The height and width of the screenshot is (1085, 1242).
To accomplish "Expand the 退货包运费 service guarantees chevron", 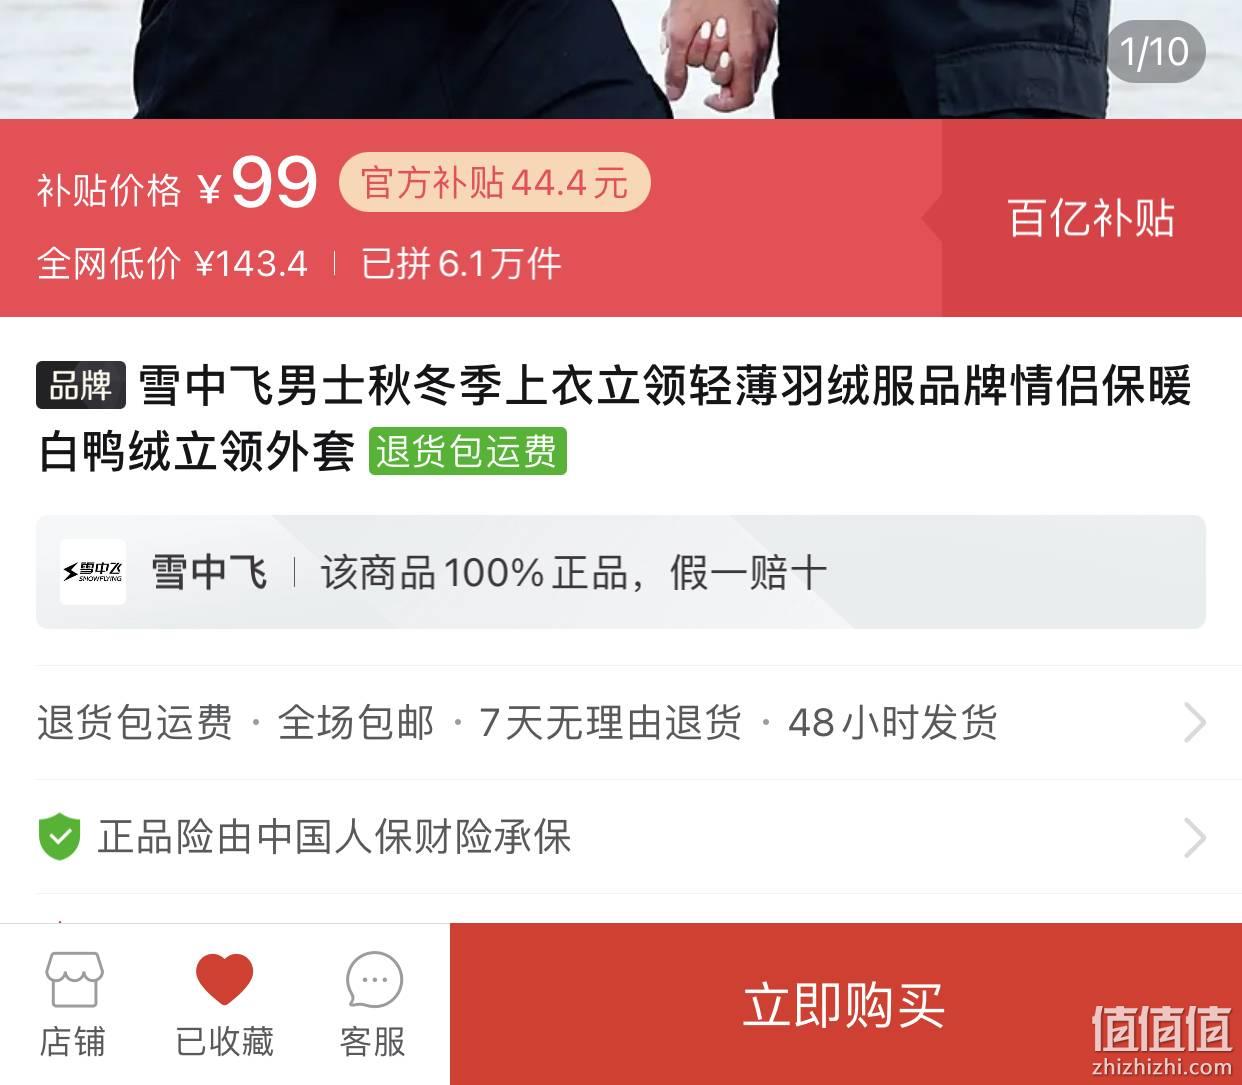I will point(1194,722).
